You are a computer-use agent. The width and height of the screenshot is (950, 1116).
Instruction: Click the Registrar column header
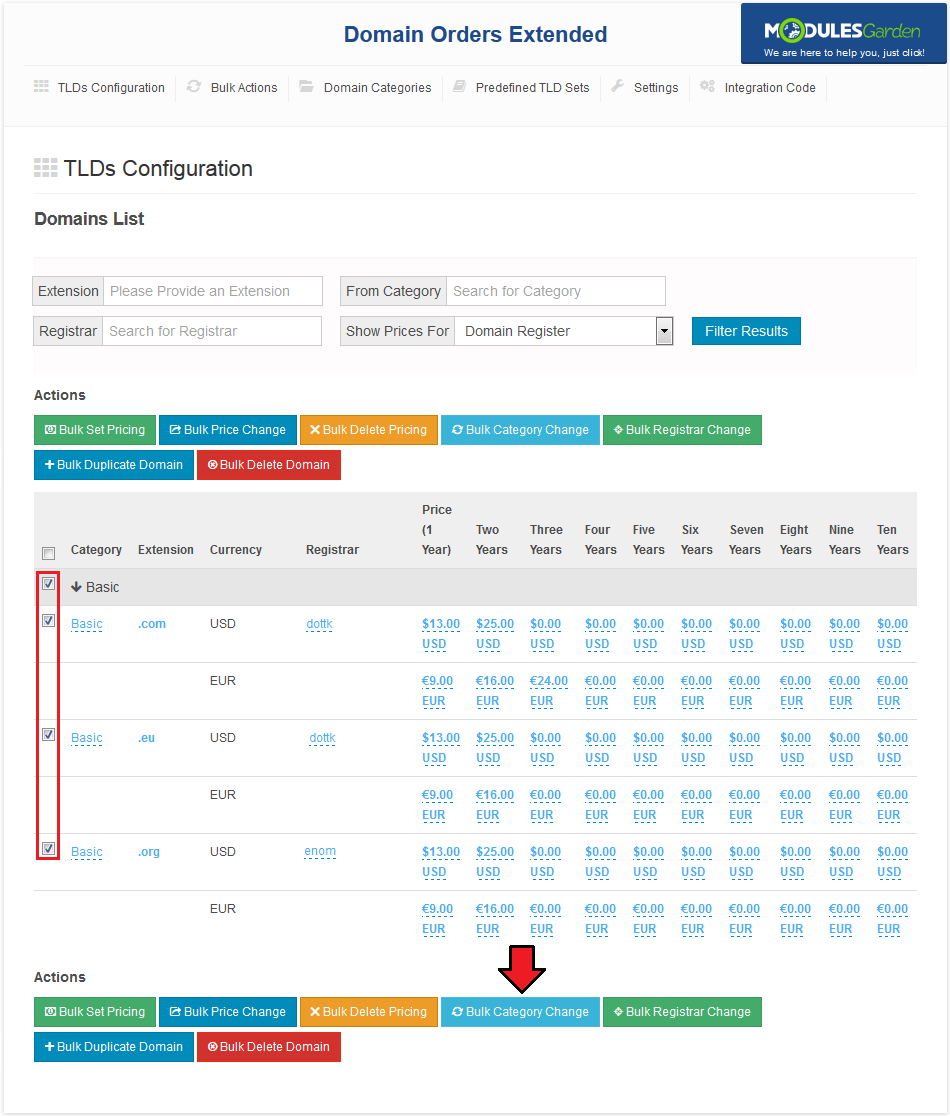point(332,549)
